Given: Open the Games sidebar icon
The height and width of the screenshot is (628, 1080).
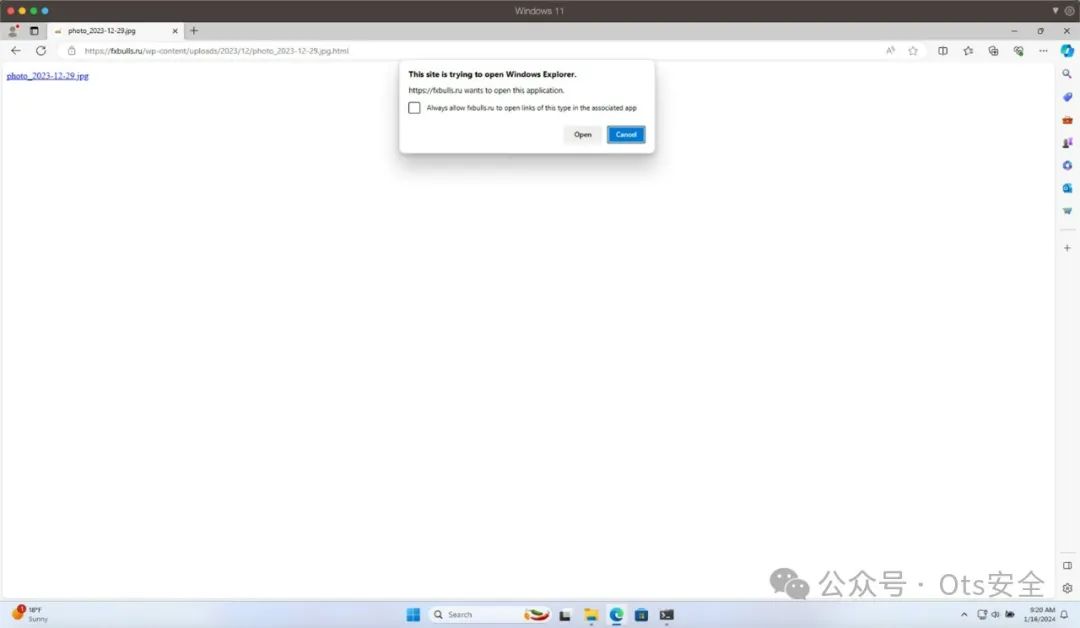Looking at the screenshot, I should tap(1067, 143).
